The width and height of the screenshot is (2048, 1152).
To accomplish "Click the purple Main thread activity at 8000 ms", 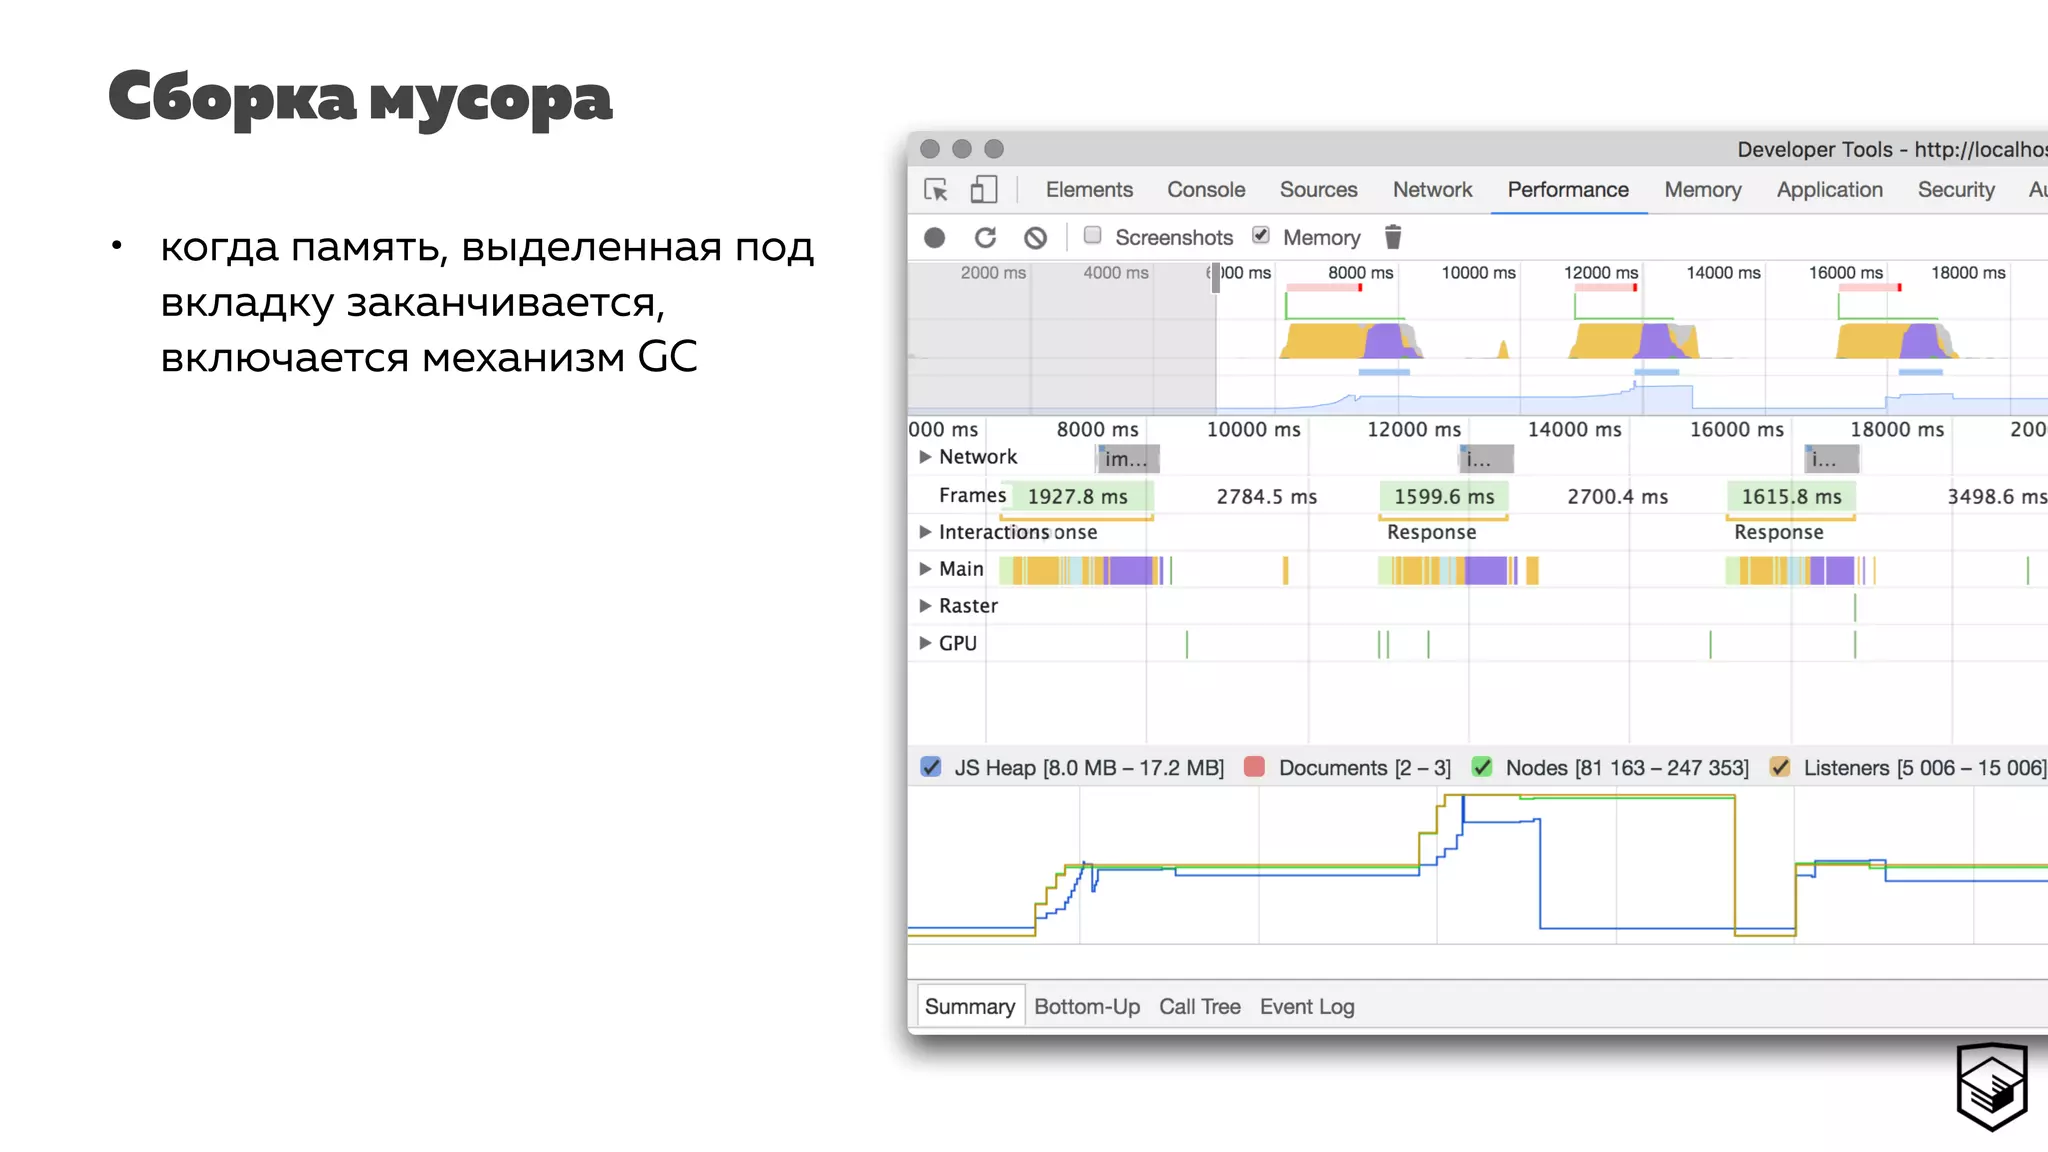I will pyautogui.click(x=1130, y=570).
